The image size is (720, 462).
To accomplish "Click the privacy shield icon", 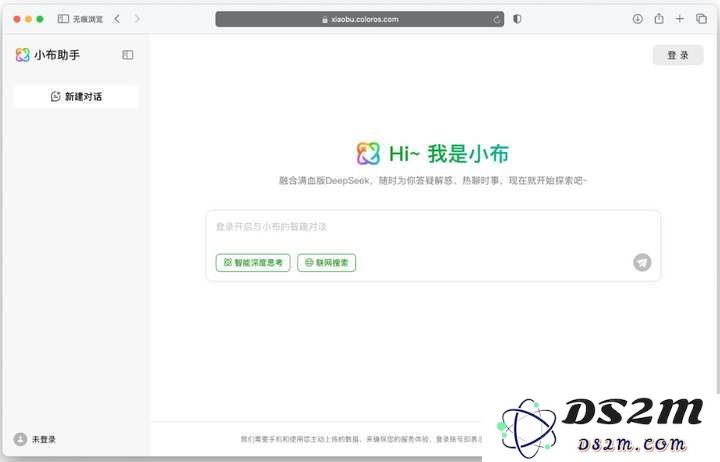I will click(x=517, y=19).
